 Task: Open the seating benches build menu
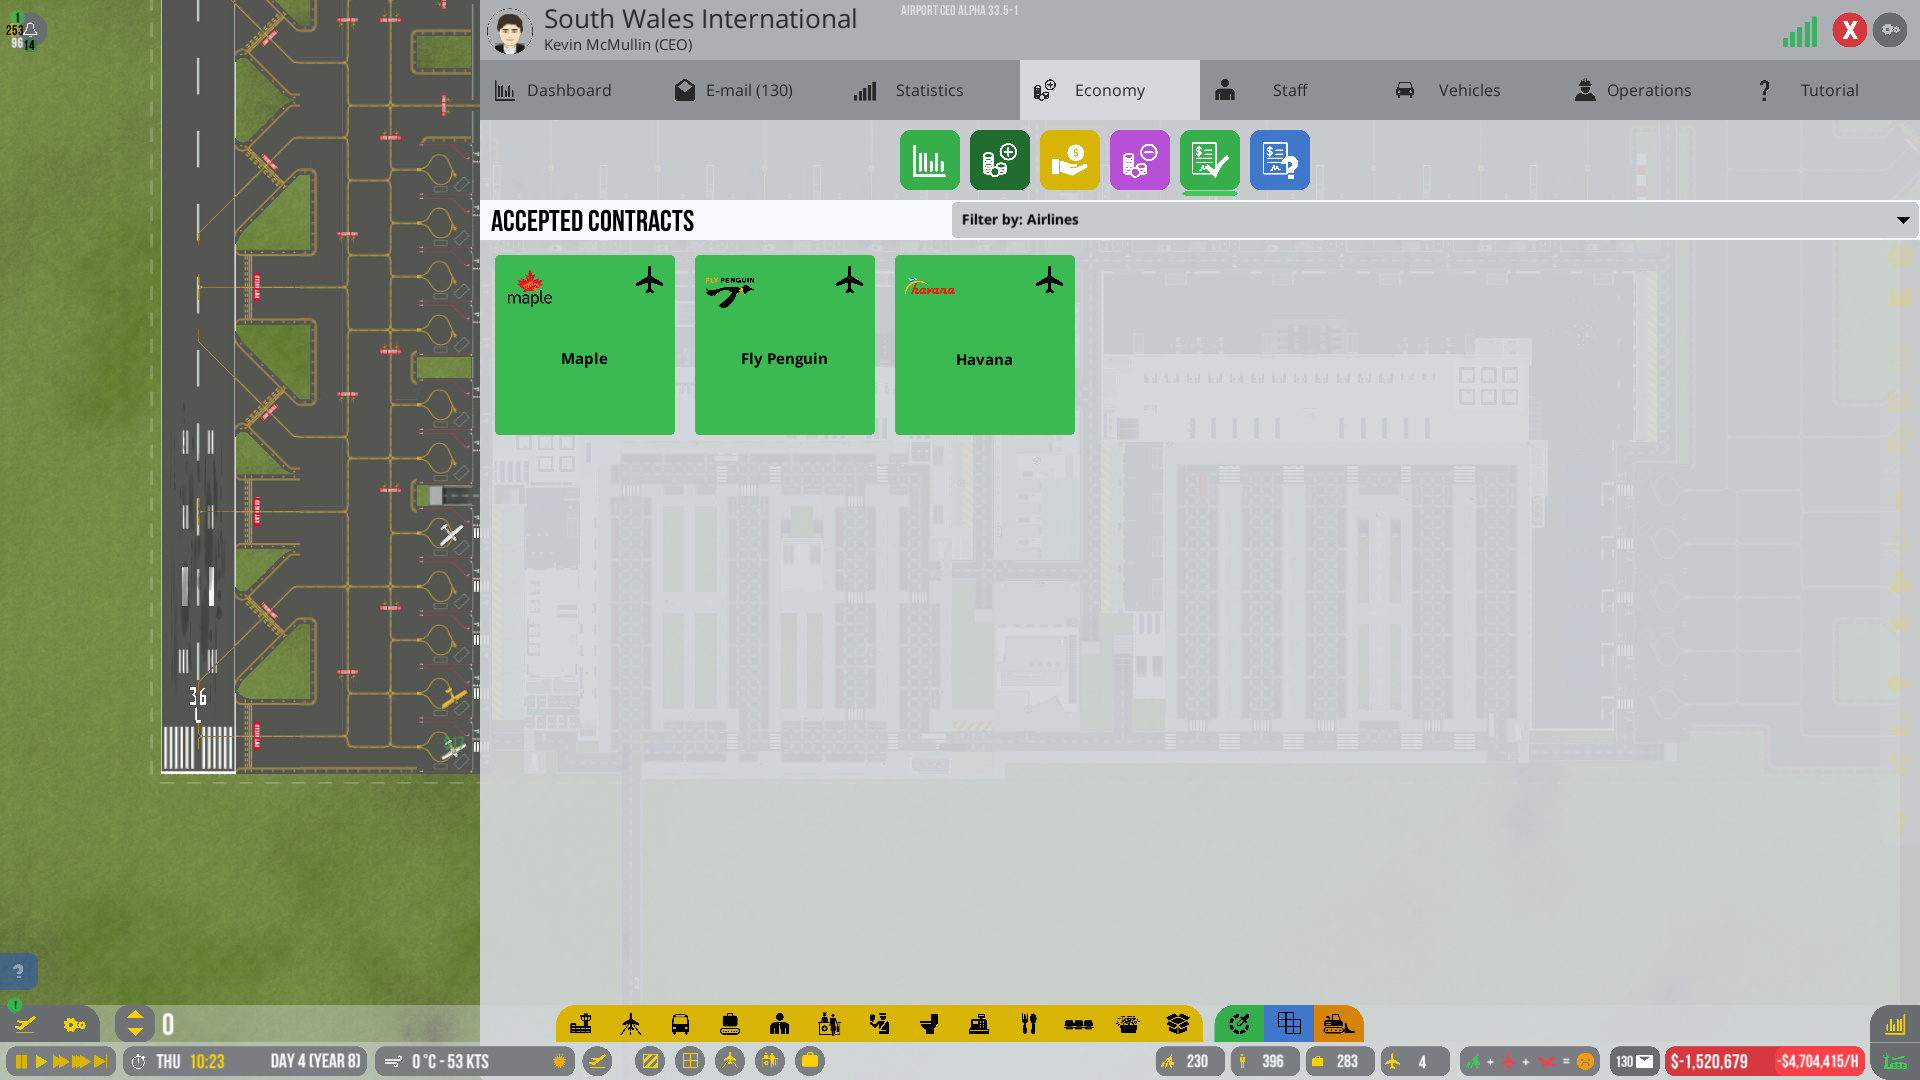click(1079, 1024)
